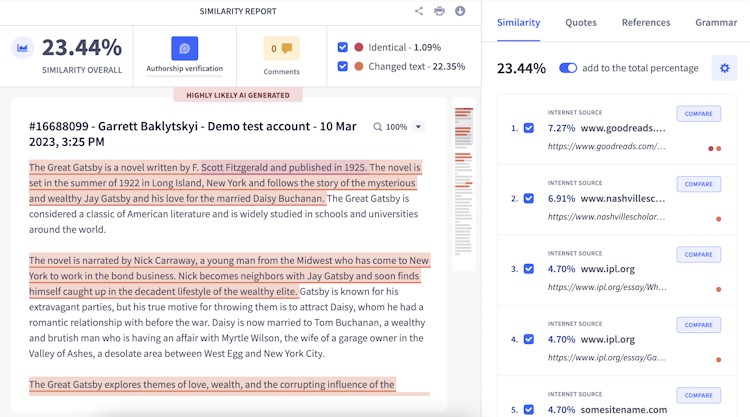The image size is (750, 417).
Task: Click the red Identical color dot
Action: pos(359,47)
